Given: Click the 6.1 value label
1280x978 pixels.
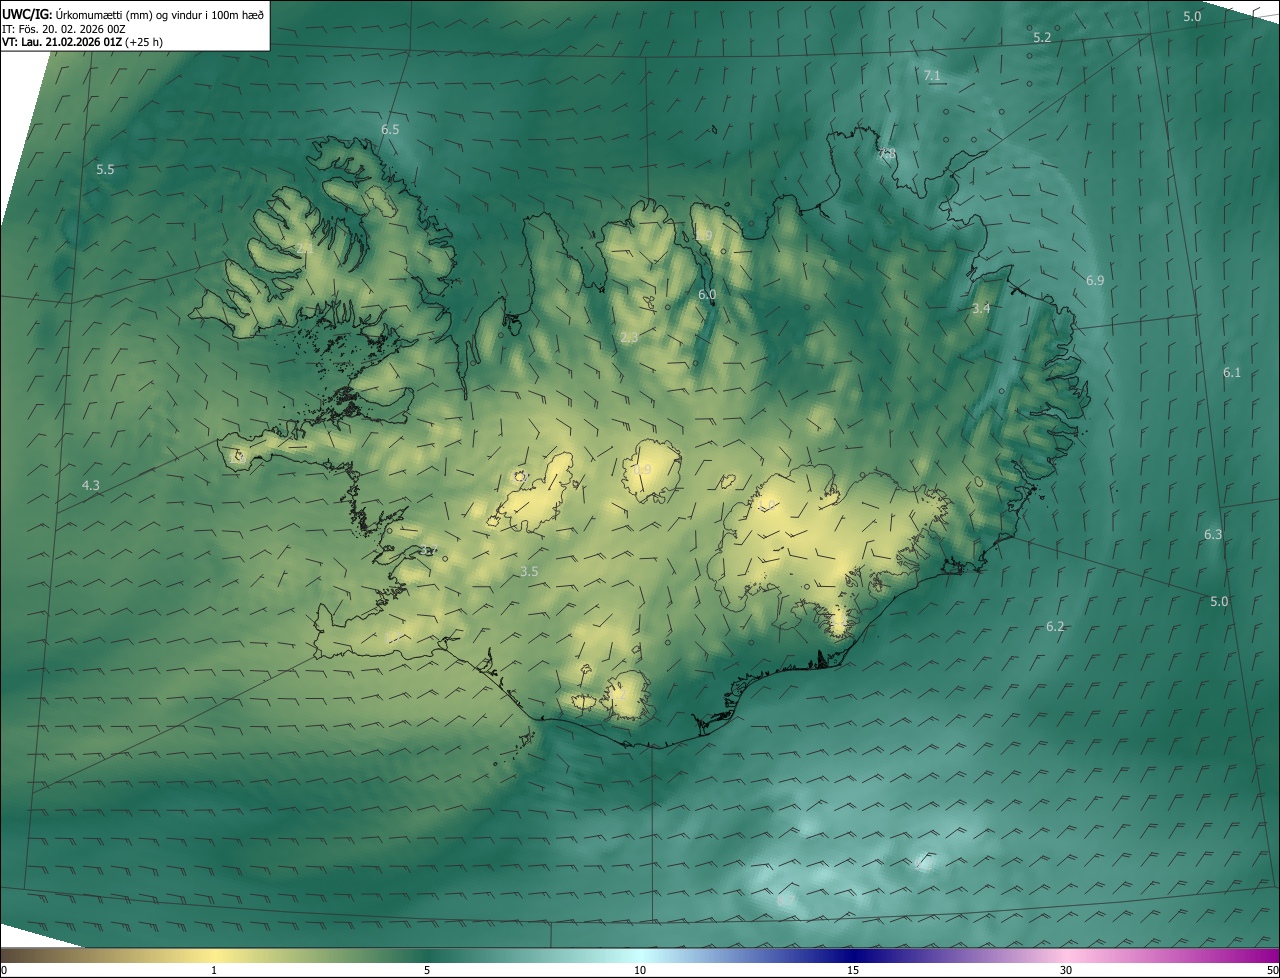Looking at the screenshot, I should (1232, 373).
